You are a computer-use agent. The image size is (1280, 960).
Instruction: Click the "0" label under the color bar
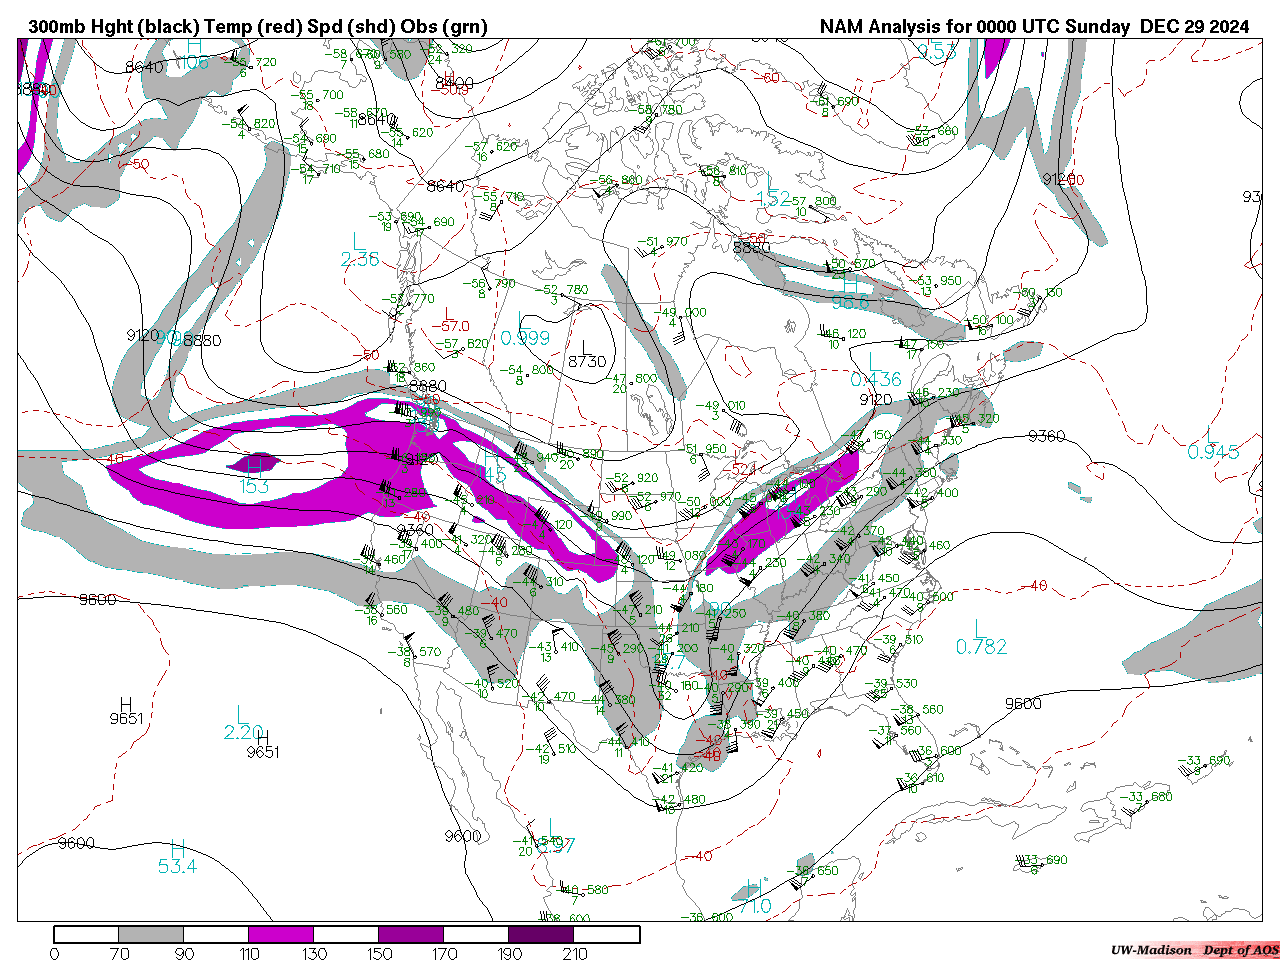(x=54, y=954)
